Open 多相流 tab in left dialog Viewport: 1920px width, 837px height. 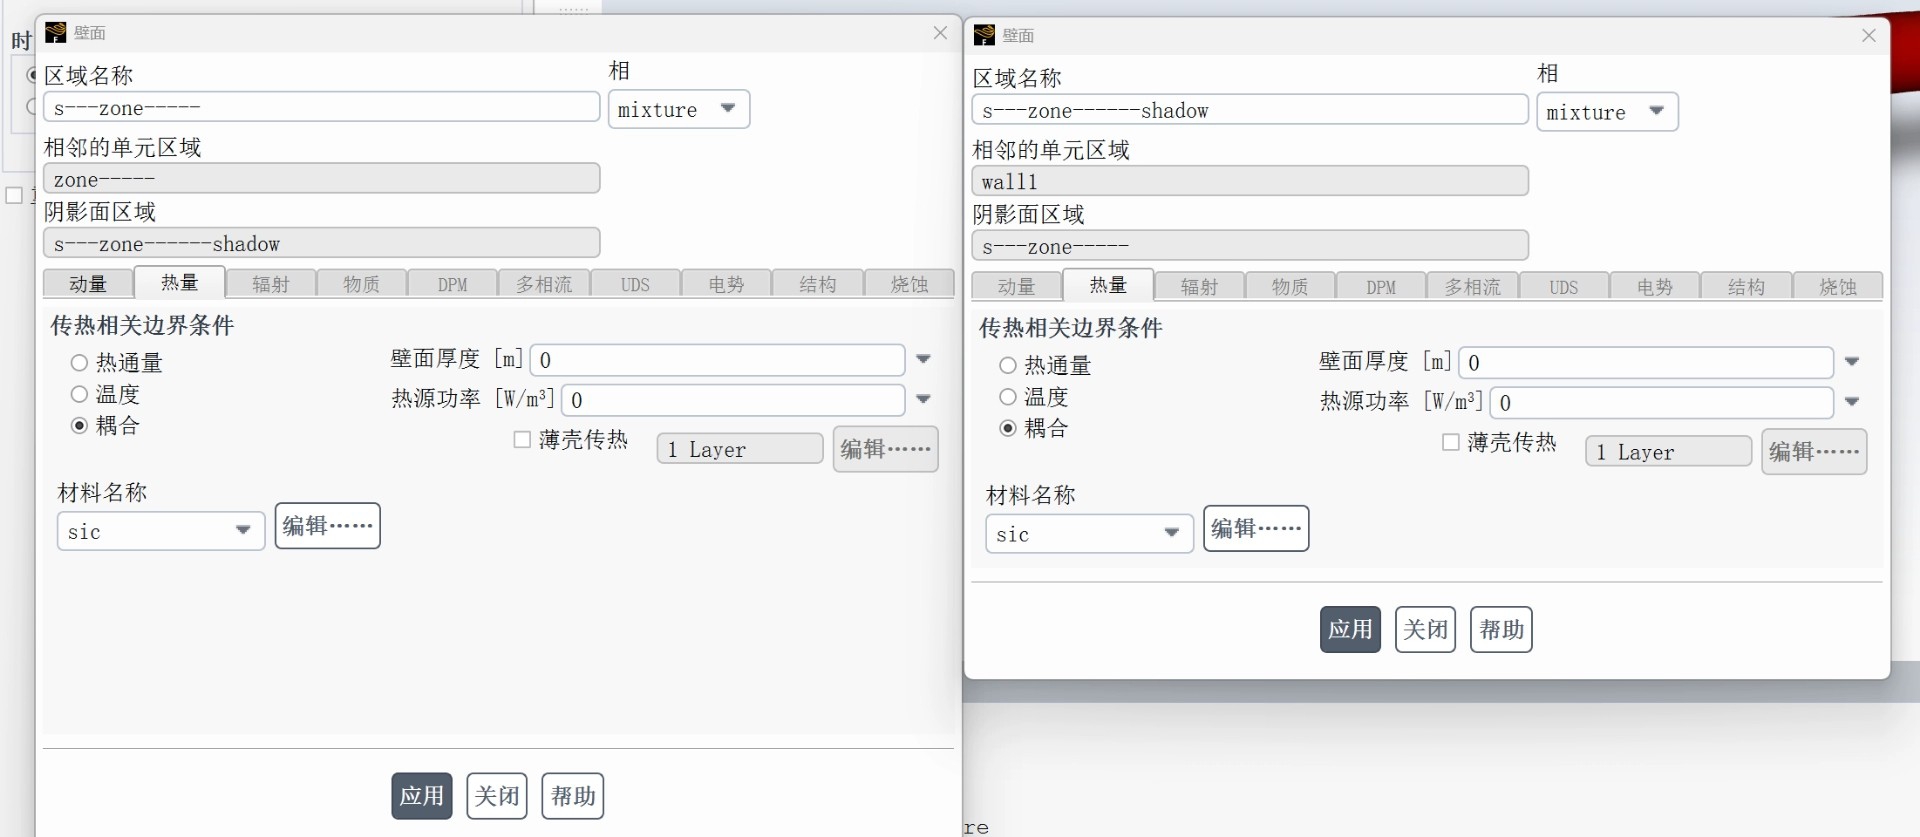[x=544, y=284]
